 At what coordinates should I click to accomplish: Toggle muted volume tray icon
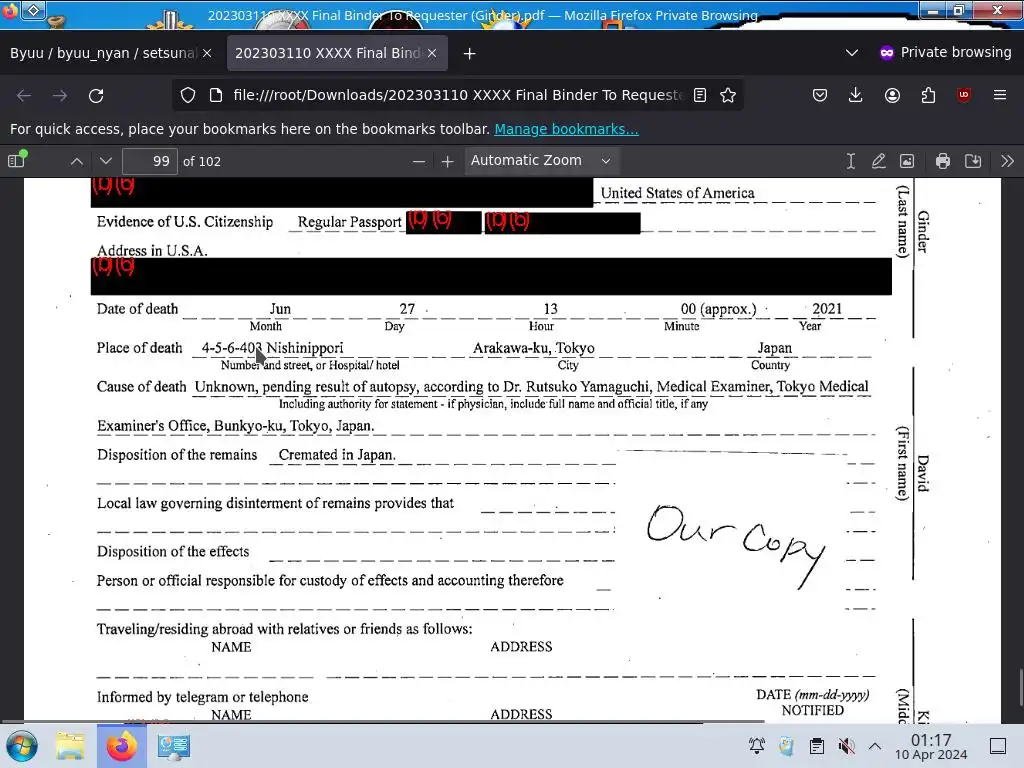point(846,746)
